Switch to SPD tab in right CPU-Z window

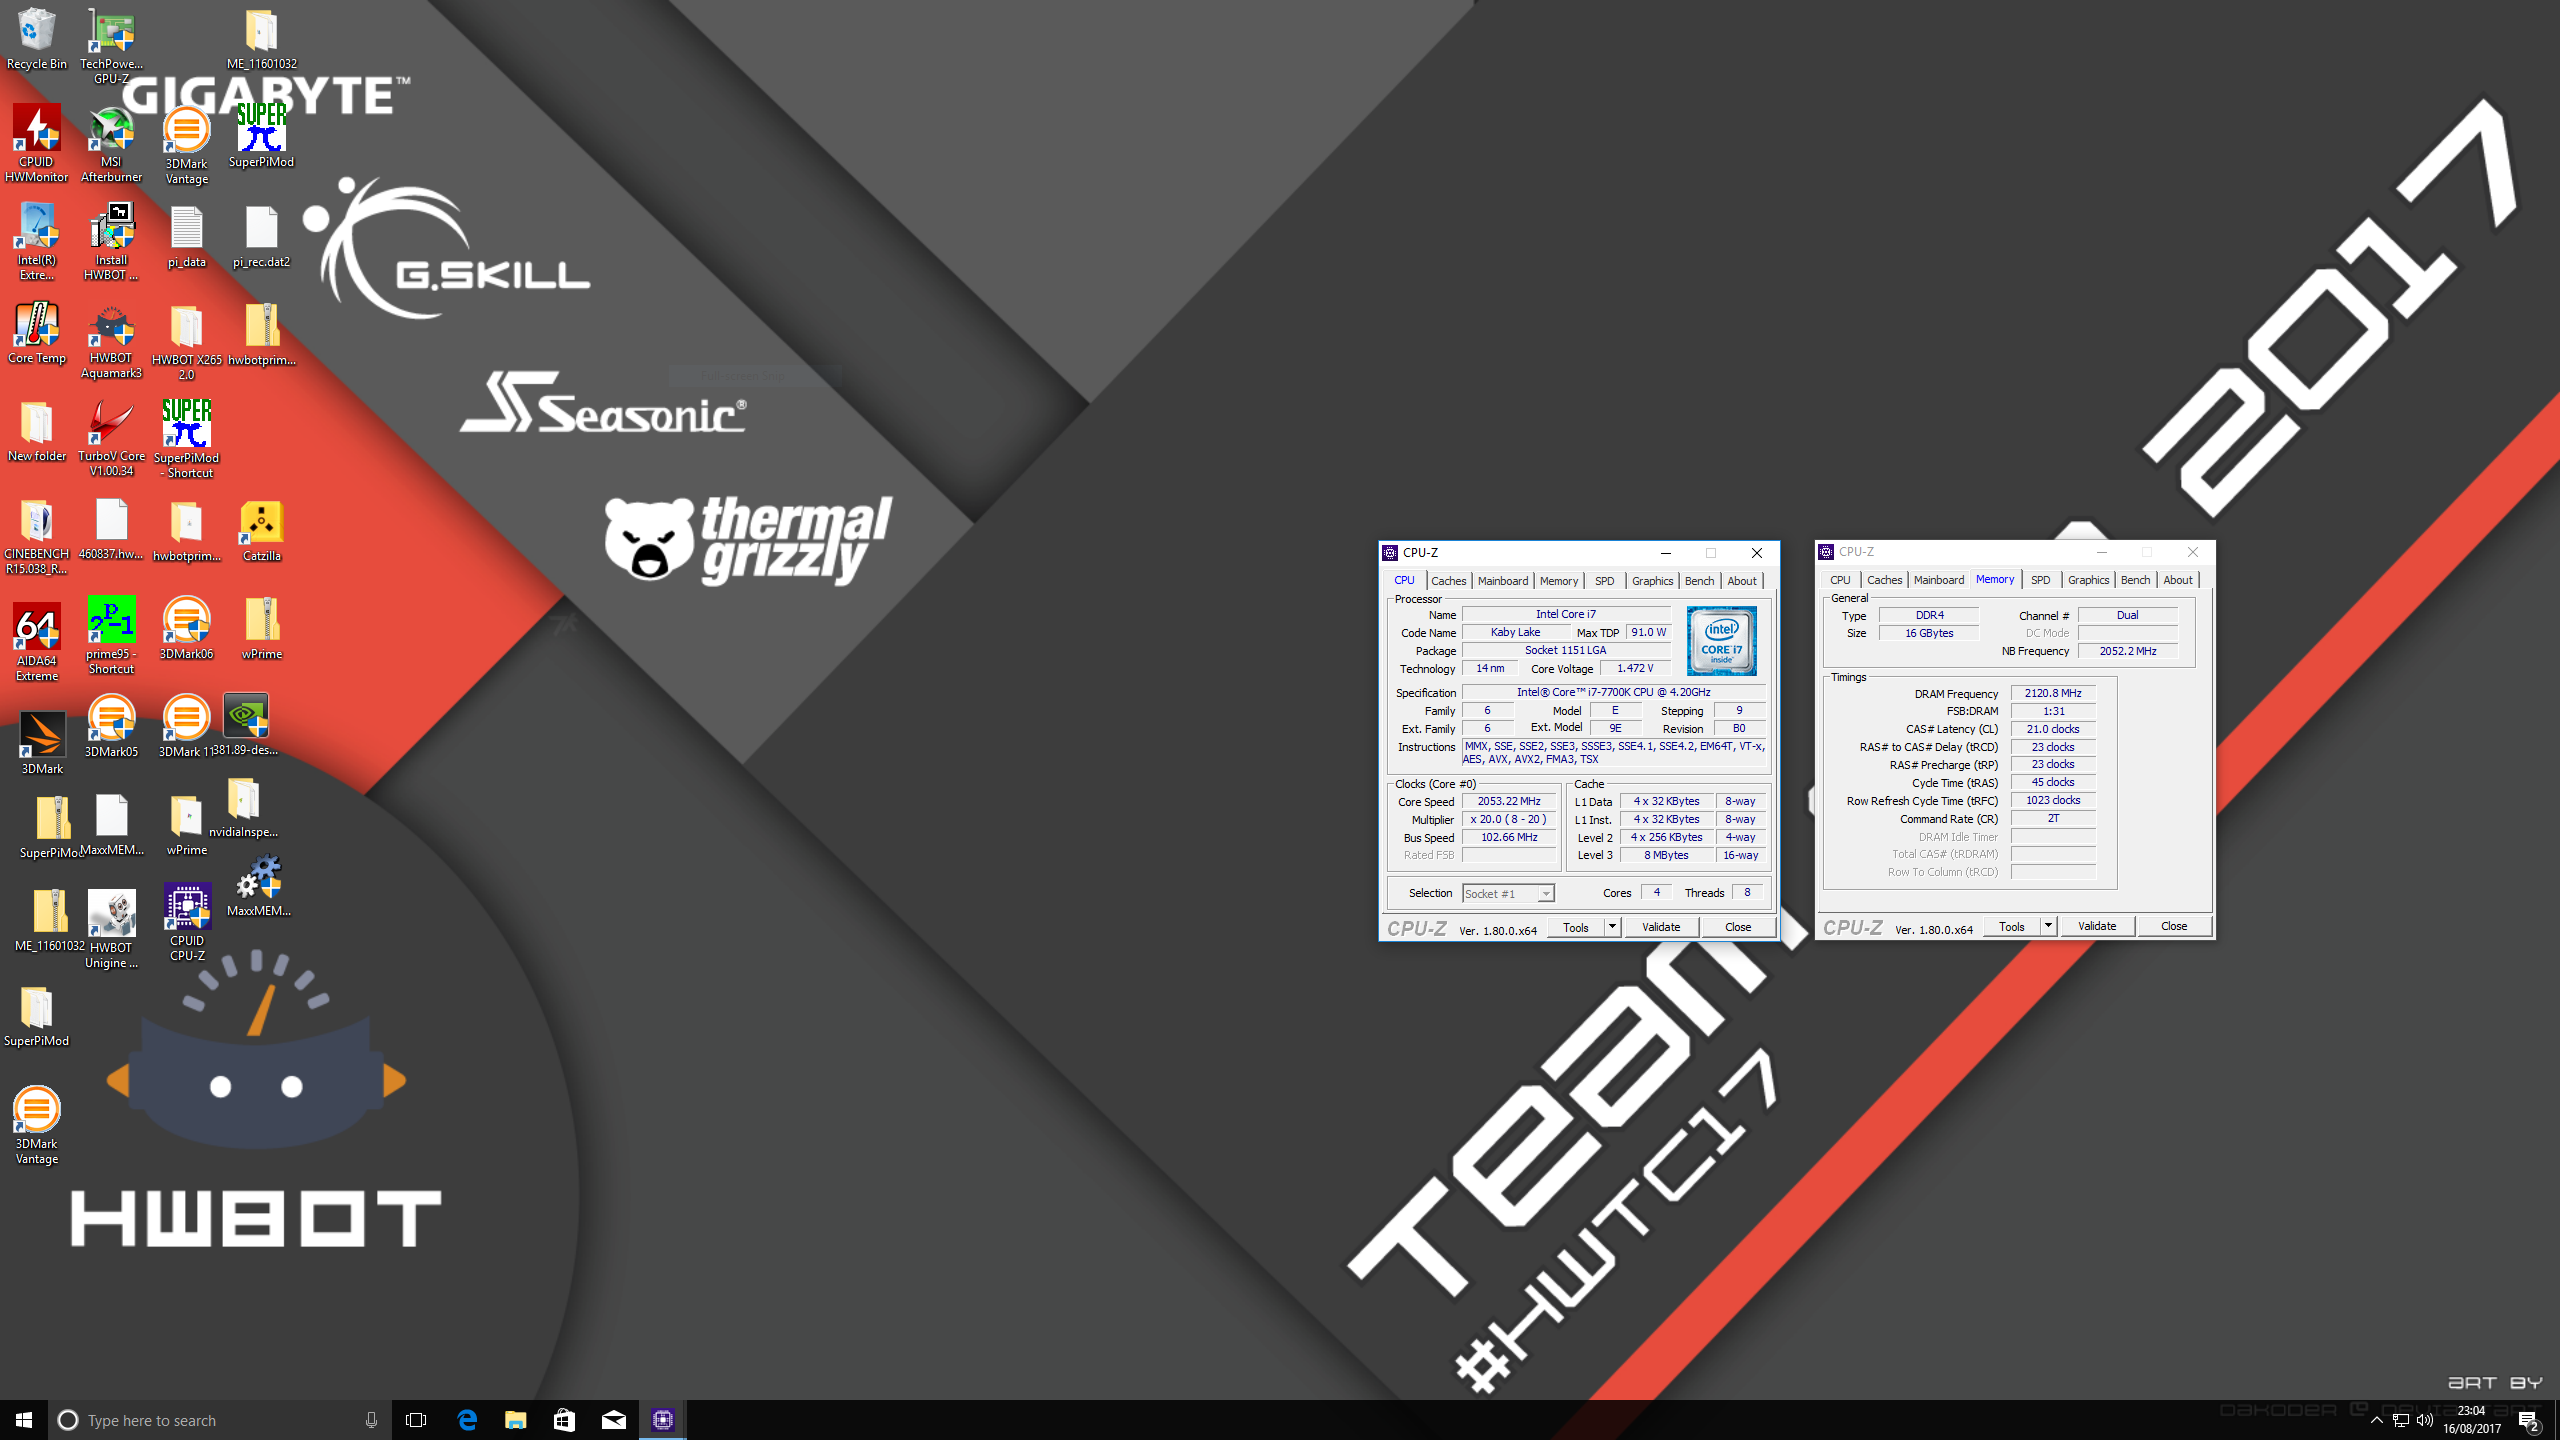coord(2040,580)
